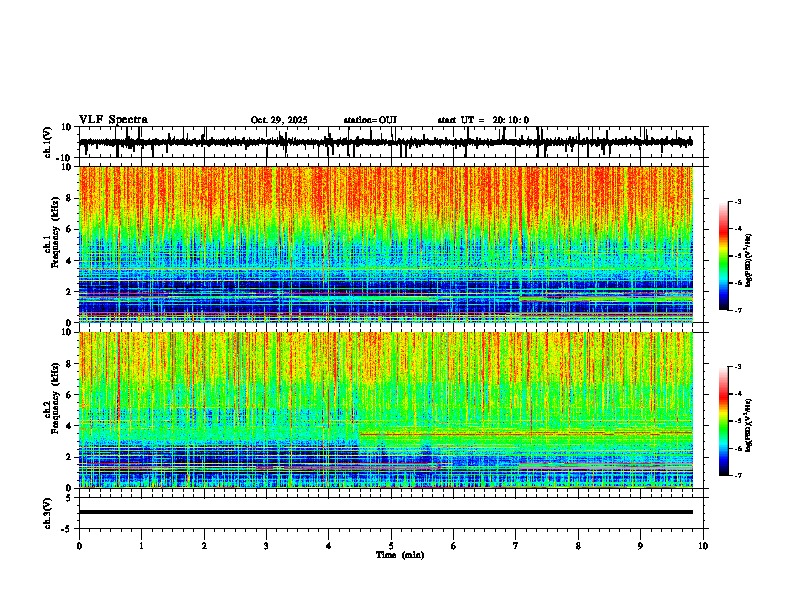The image size is (792, 612).
Task: Click the ch.3 flat black trace line
Action: [x=386, y=512]
